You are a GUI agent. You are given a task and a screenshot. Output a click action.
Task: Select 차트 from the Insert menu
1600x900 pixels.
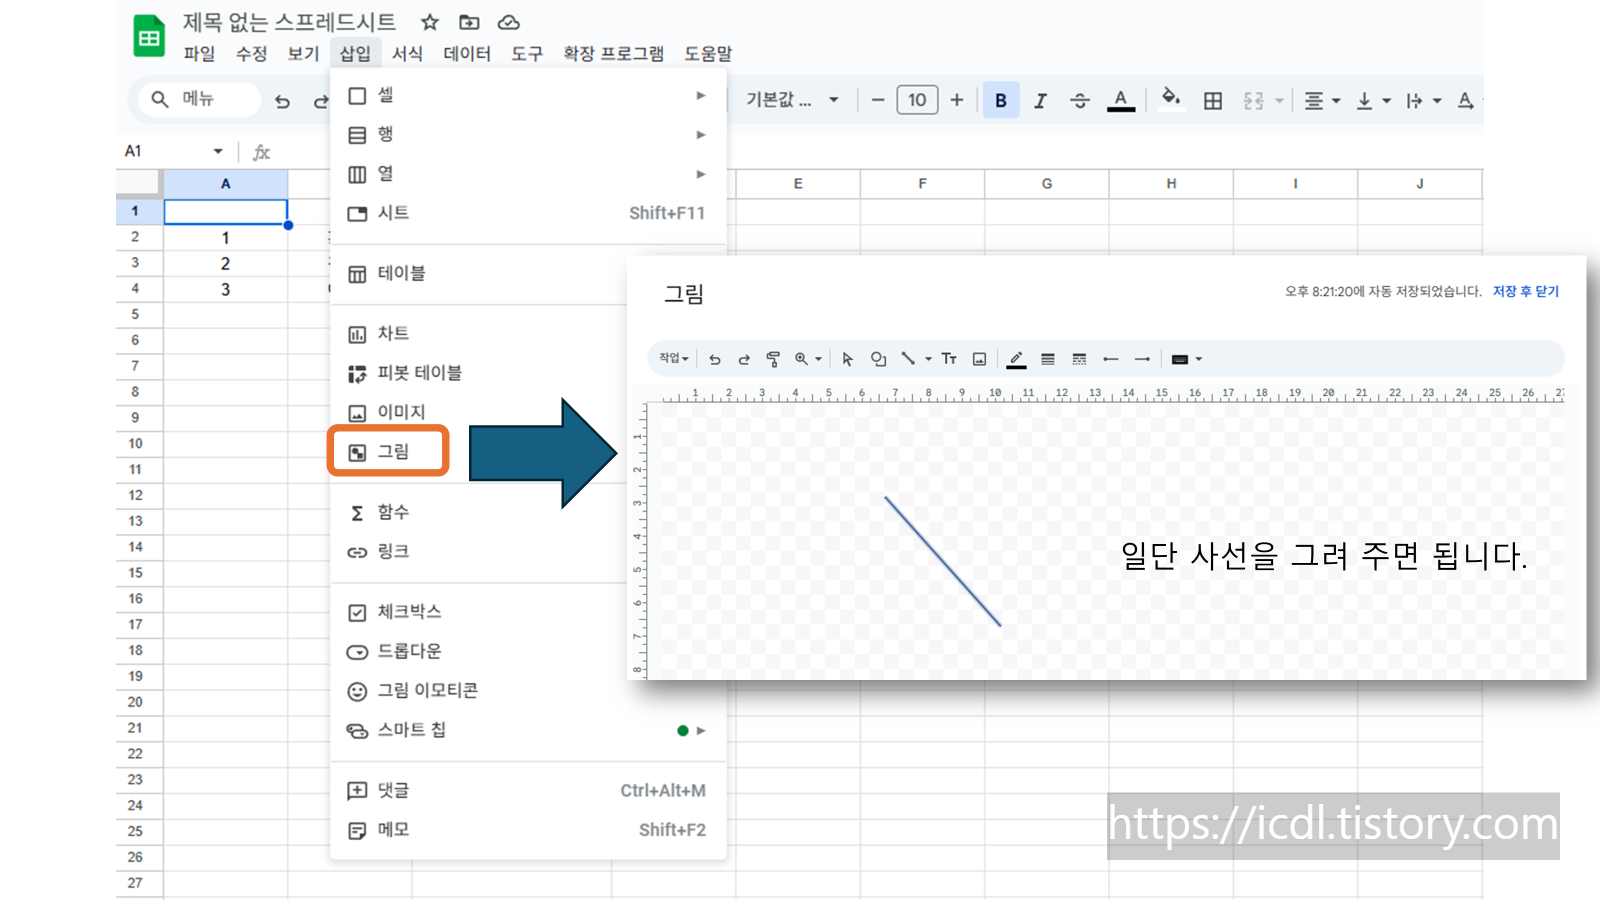[394, 333]
